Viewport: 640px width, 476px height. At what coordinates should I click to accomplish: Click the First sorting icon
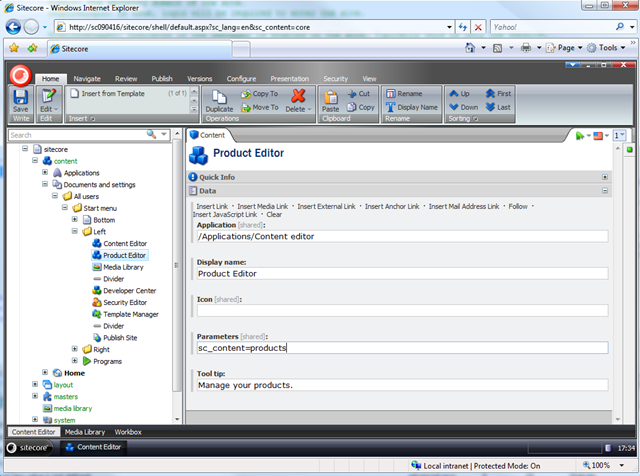pos(490,93)
